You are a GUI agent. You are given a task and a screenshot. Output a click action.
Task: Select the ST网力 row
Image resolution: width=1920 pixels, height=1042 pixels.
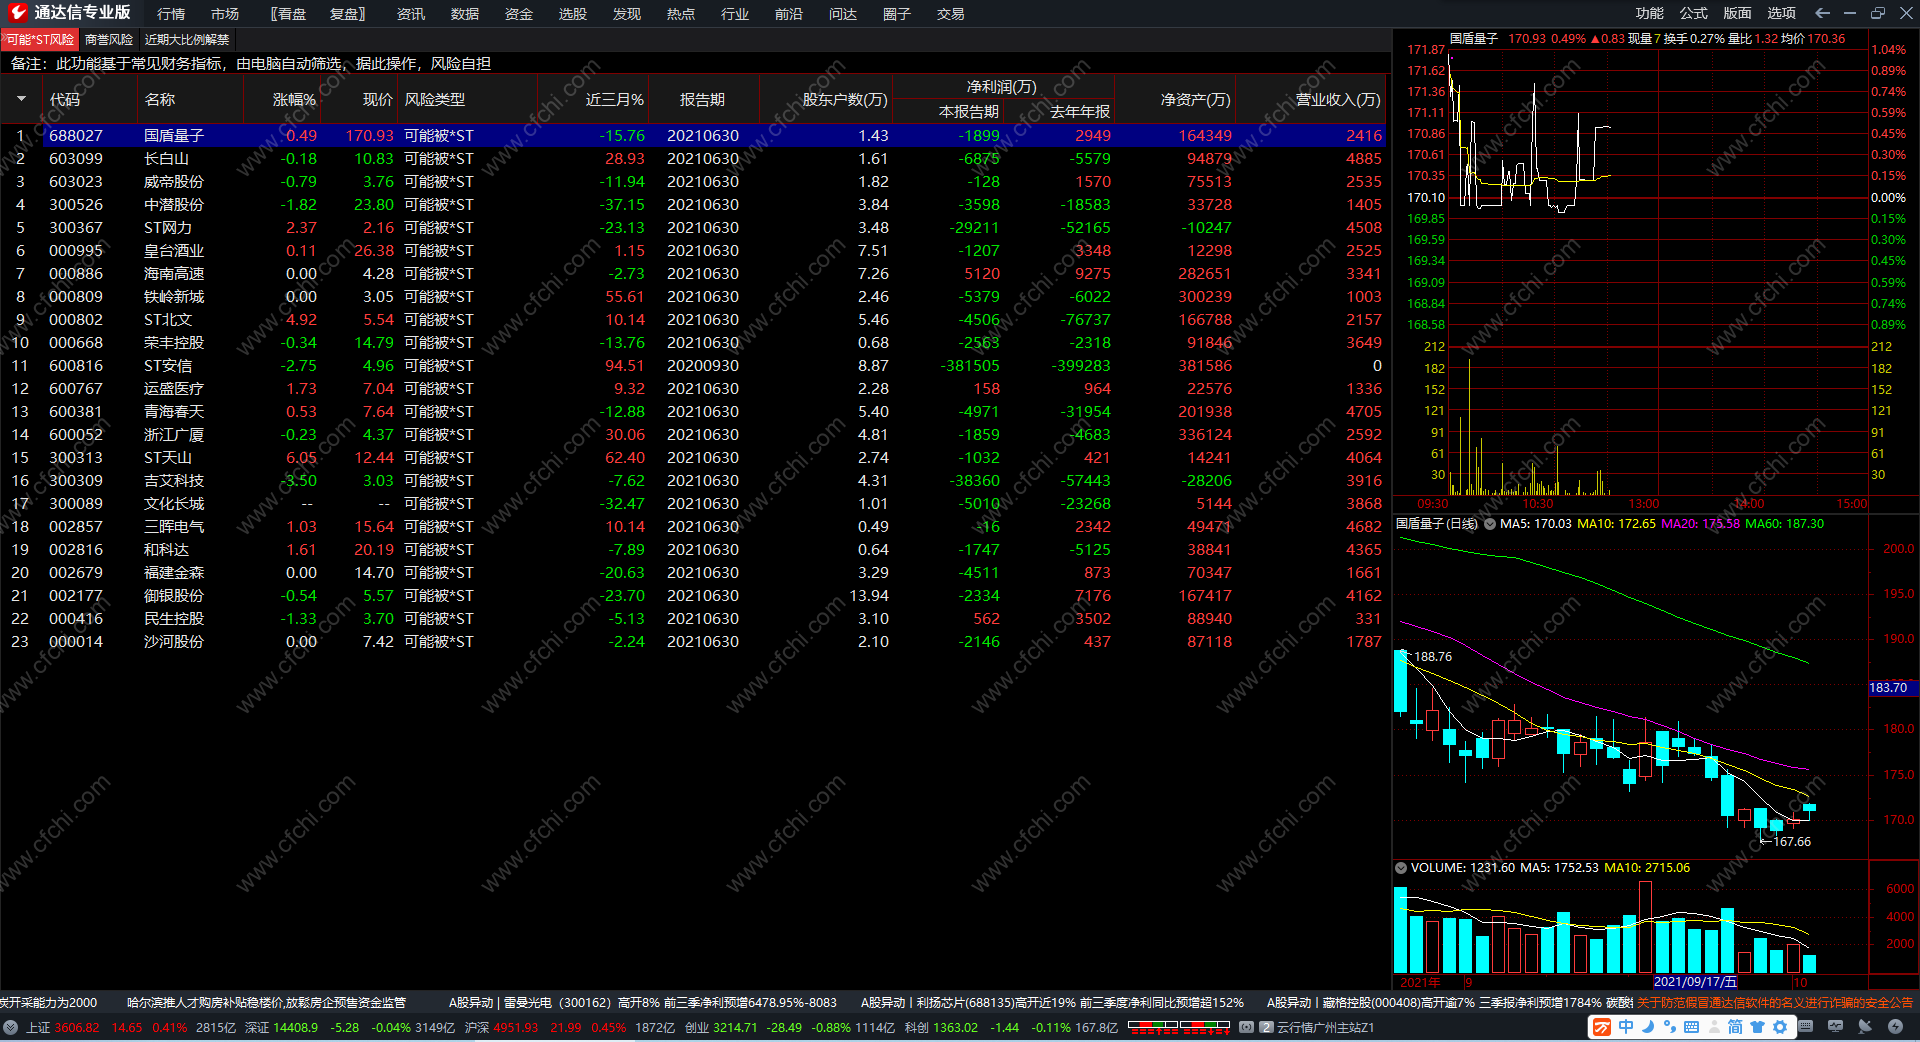tap(695, 227)
